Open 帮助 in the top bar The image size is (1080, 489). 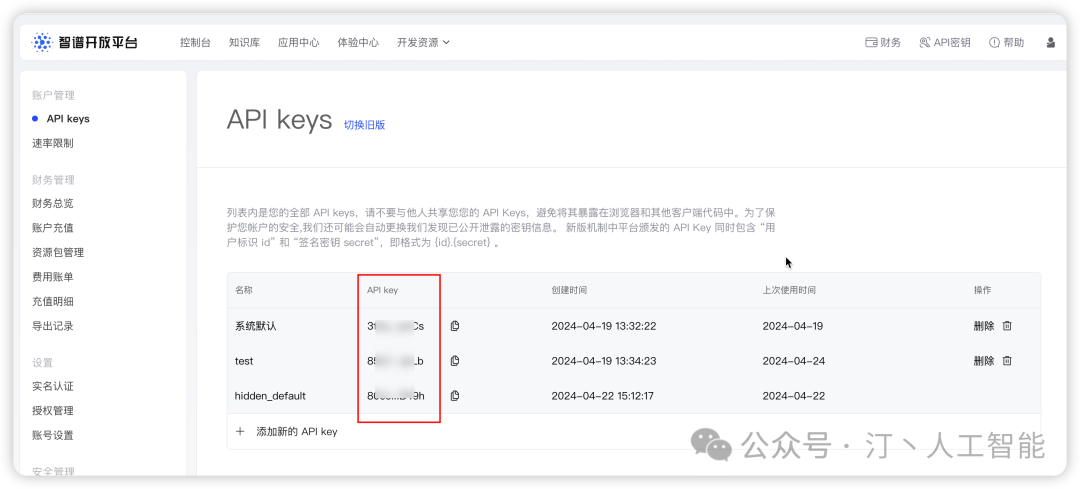tap(1006, 42)
